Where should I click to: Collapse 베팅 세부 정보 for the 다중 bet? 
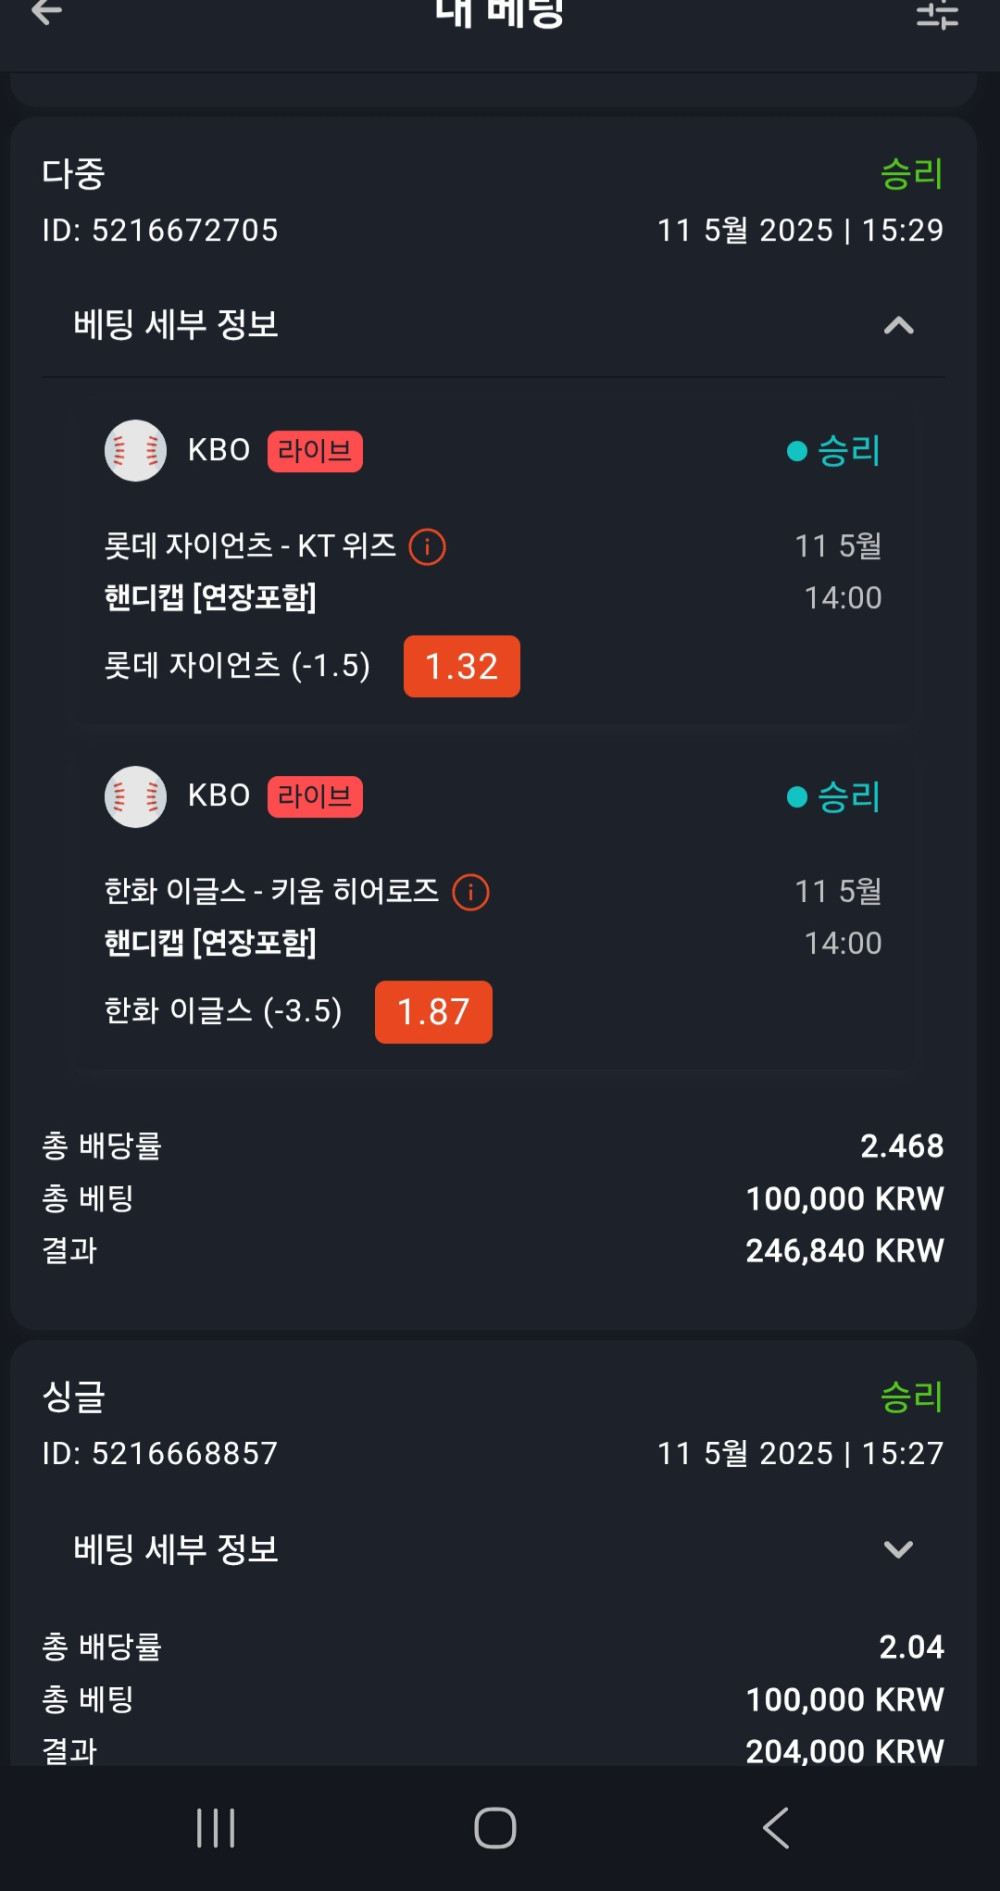coord(898,325)
